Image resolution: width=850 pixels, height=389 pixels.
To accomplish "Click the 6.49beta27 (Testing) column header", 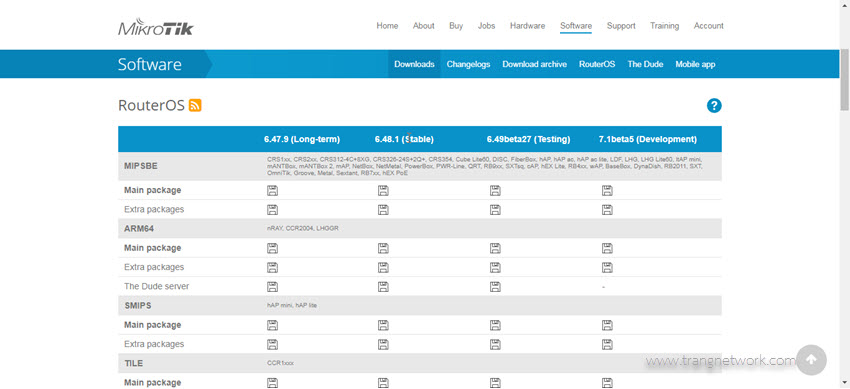I will click(x=529, y=139).
